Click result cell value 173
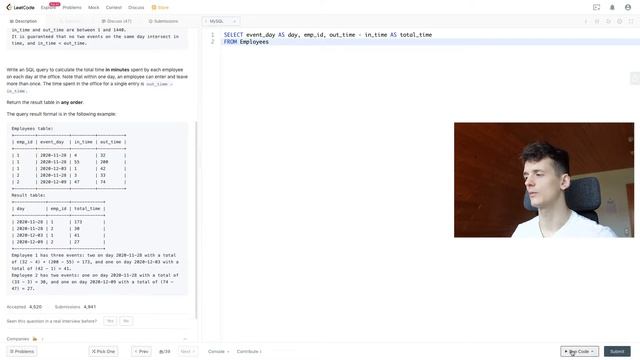The height and width of the screenshot is (360, 640). click(78, 222)
